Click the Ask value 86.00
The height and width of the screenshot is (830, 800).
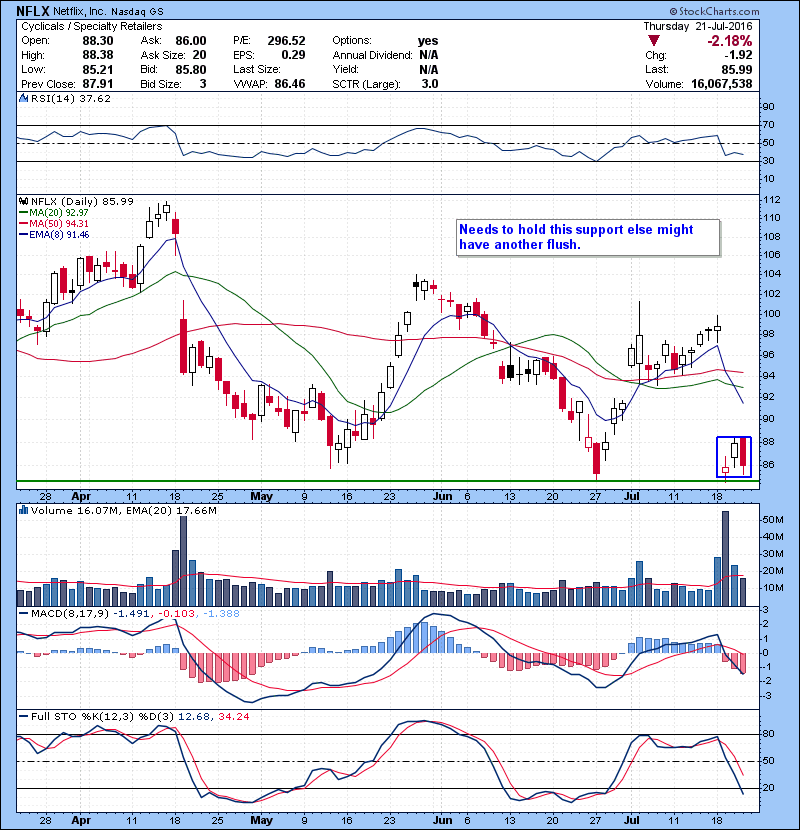(x=191, y=41)
